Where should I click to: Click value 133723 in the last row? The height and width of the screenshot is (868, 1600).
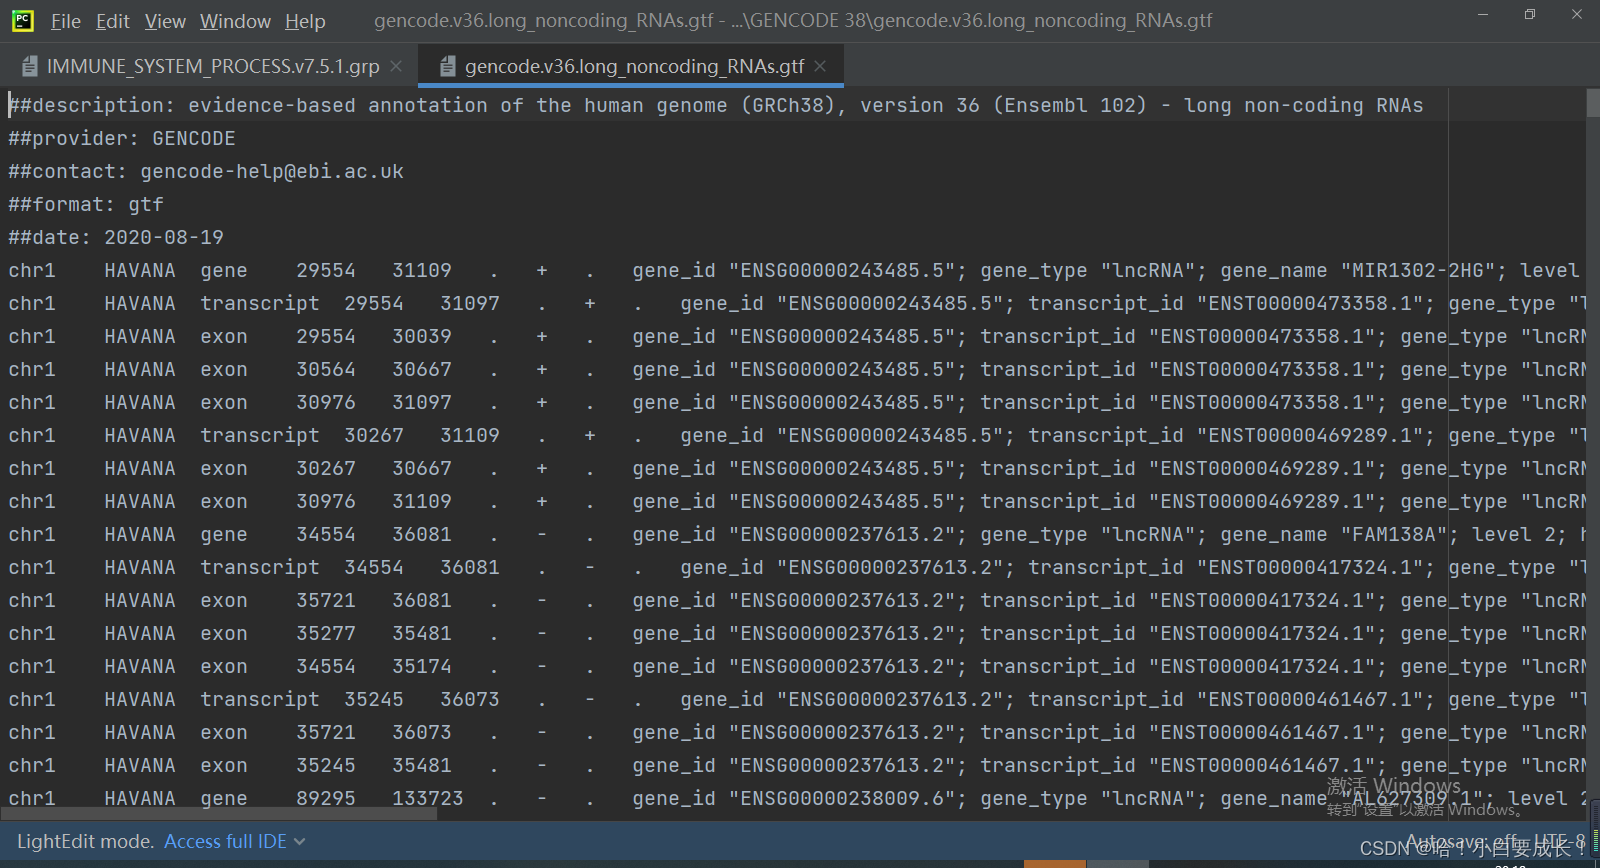[x=428, y=798]
